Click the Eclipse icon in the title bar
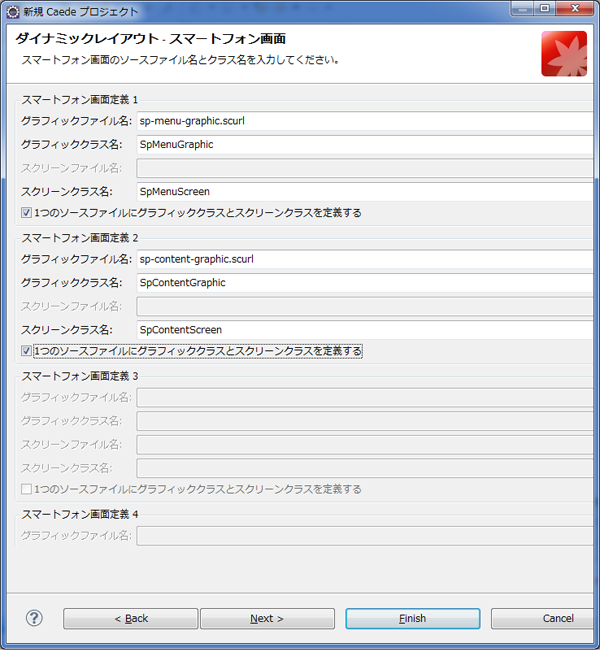600x659 pixels. pyautogui.click(x=13, y=11)
